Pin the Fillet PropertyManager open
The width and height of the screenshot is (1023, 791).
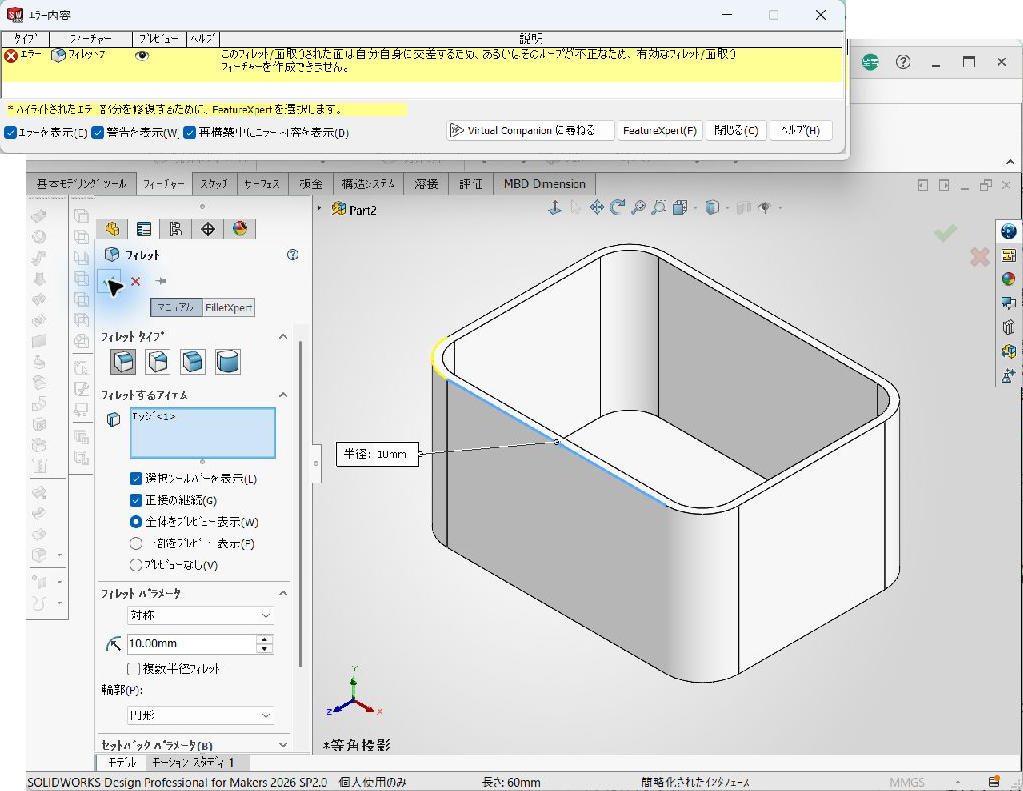pyautogui.click(x=160, y=281)
